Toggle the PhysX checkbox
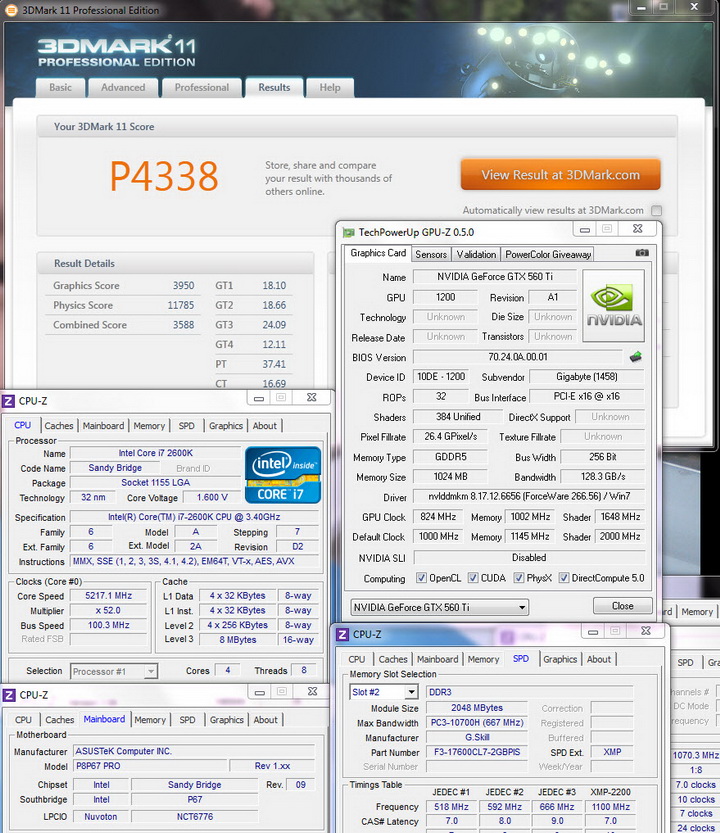 519,578
